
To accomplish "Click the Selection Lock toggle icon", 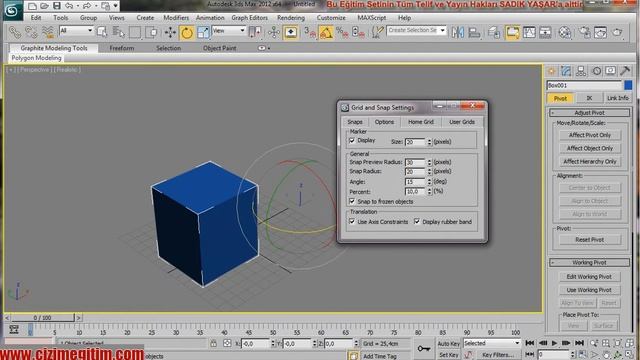I will click(213, 344).
